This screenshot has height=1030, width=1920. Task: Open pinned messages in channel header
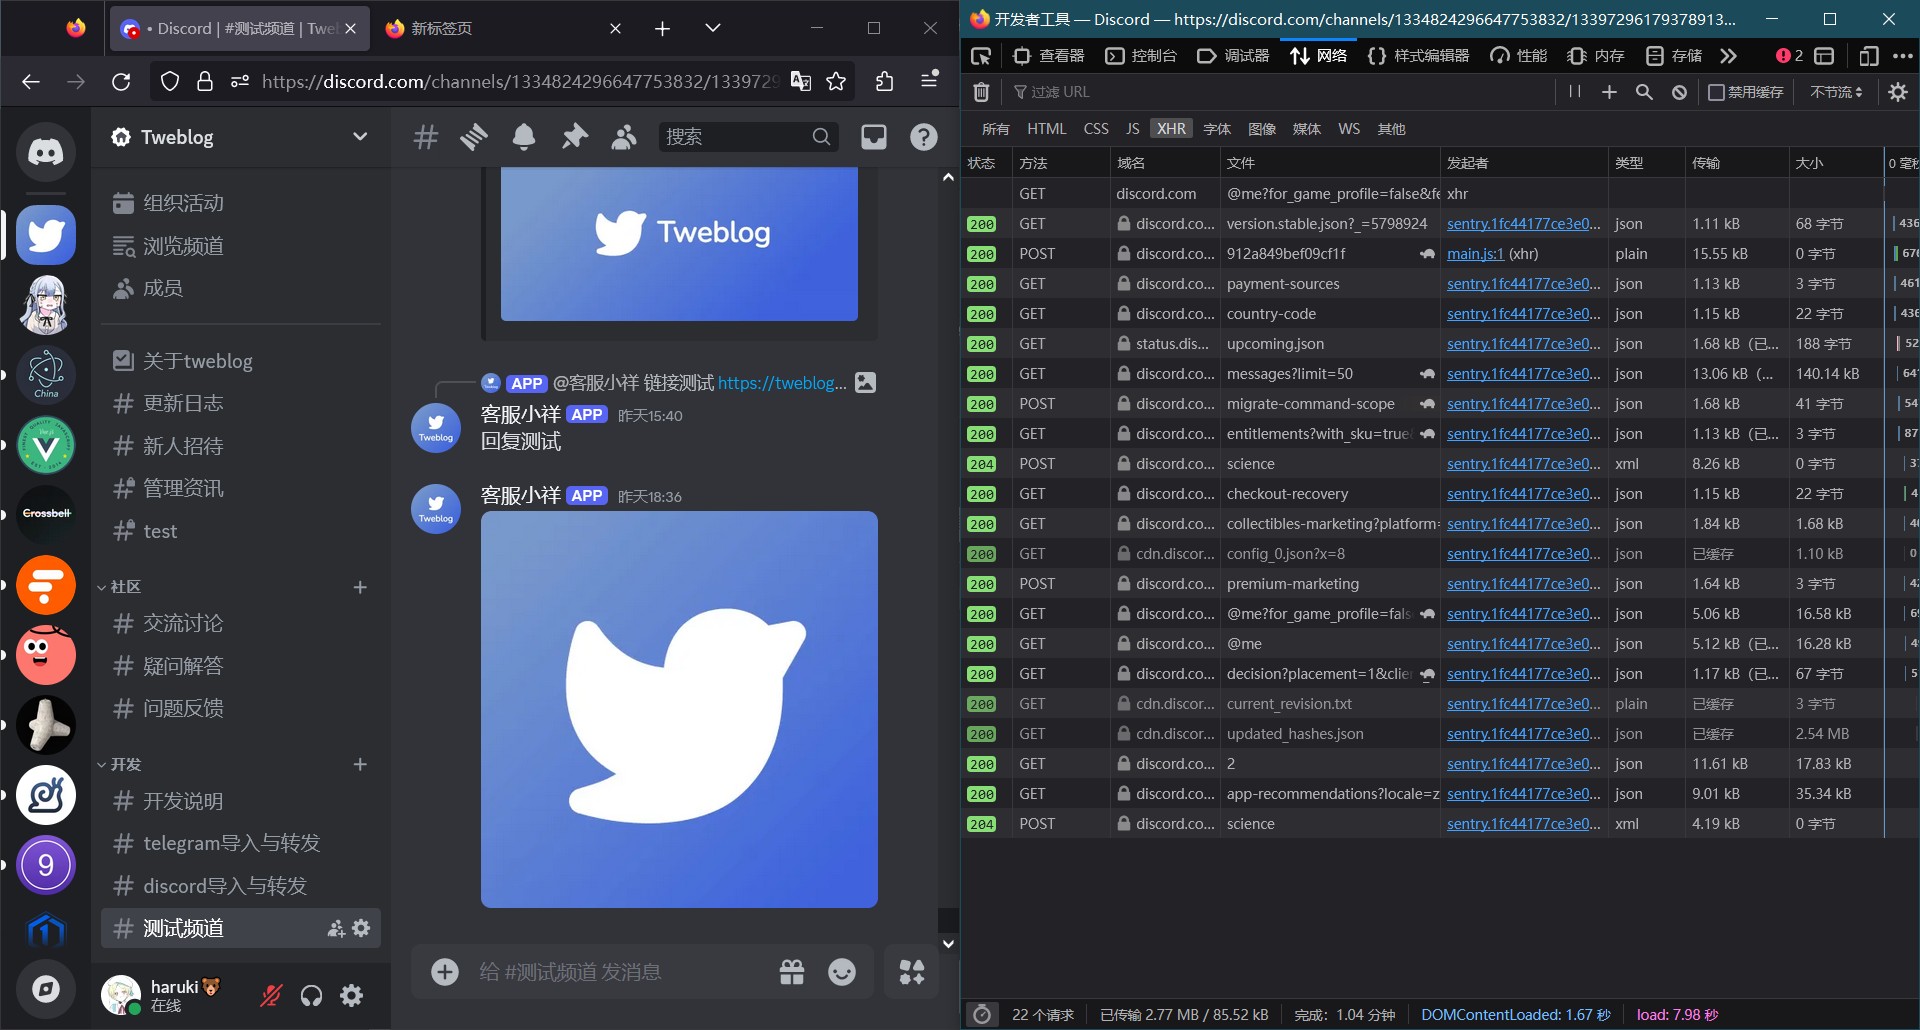pyautogui.click(x=574, y=137)
